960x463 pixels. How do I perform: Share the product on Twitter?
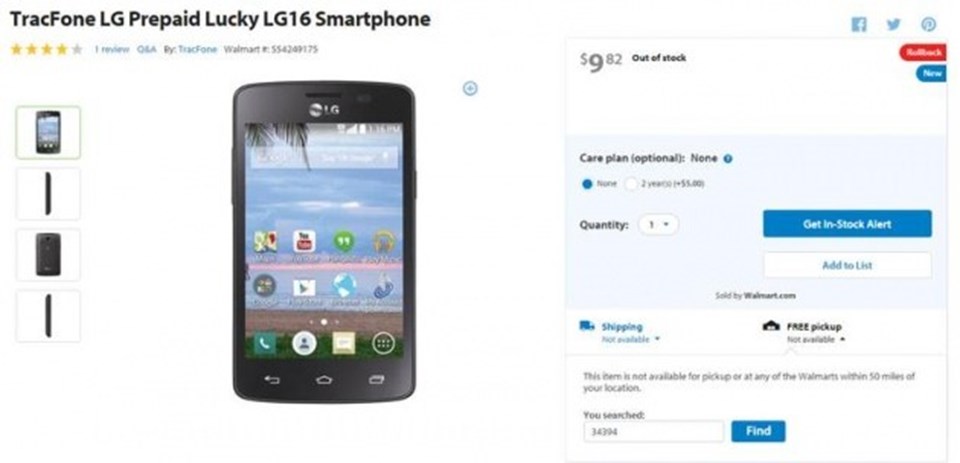point(894,24)
